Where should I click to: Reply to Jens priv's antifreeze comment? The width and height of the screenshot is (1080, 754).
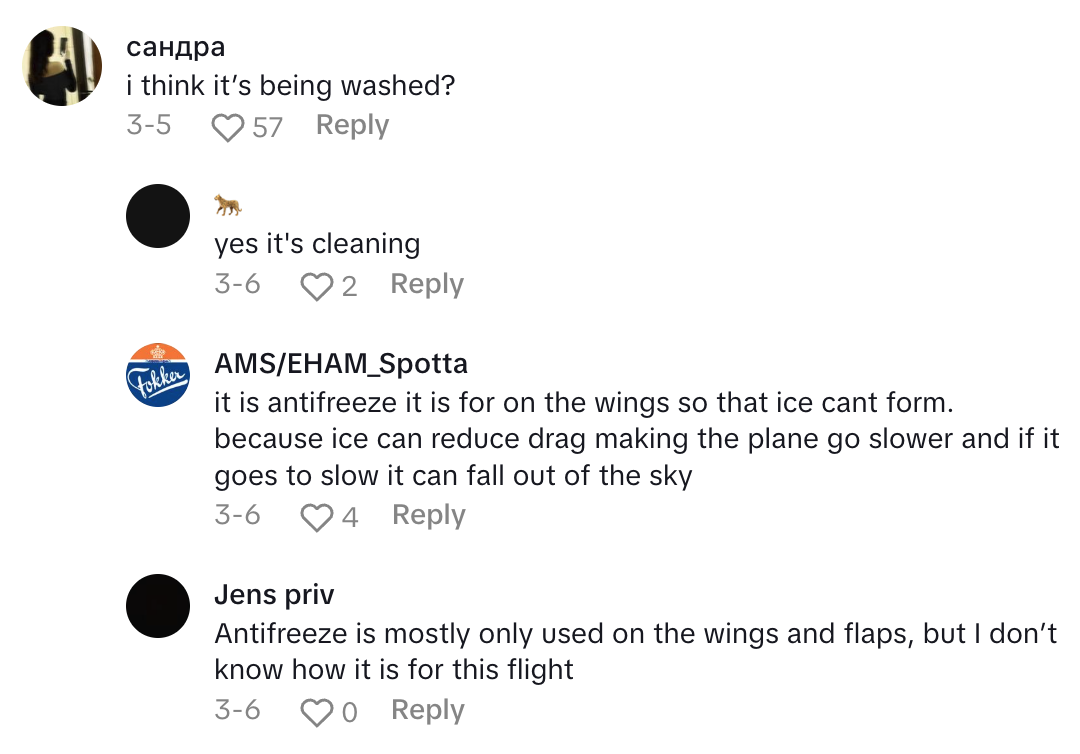point(427,710)
